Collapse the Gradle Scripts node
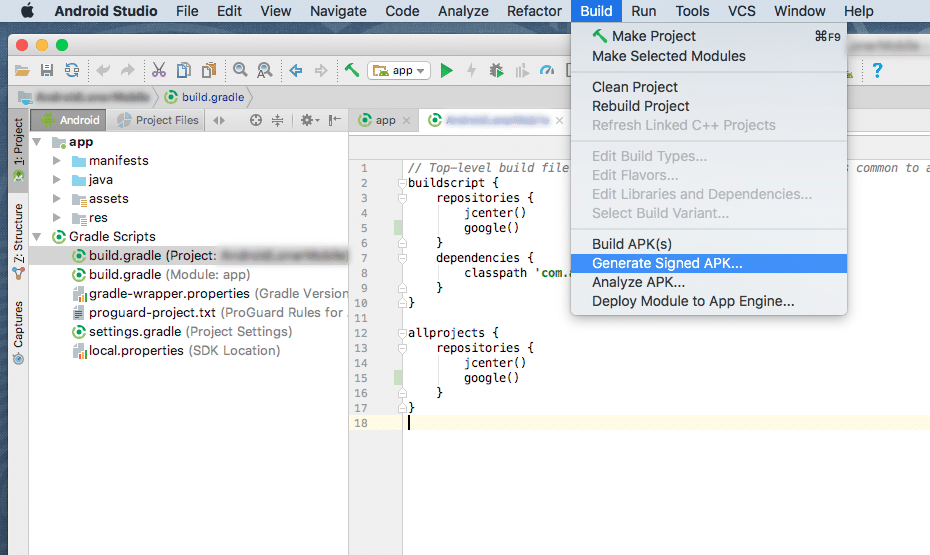 [x=37, y=237]
